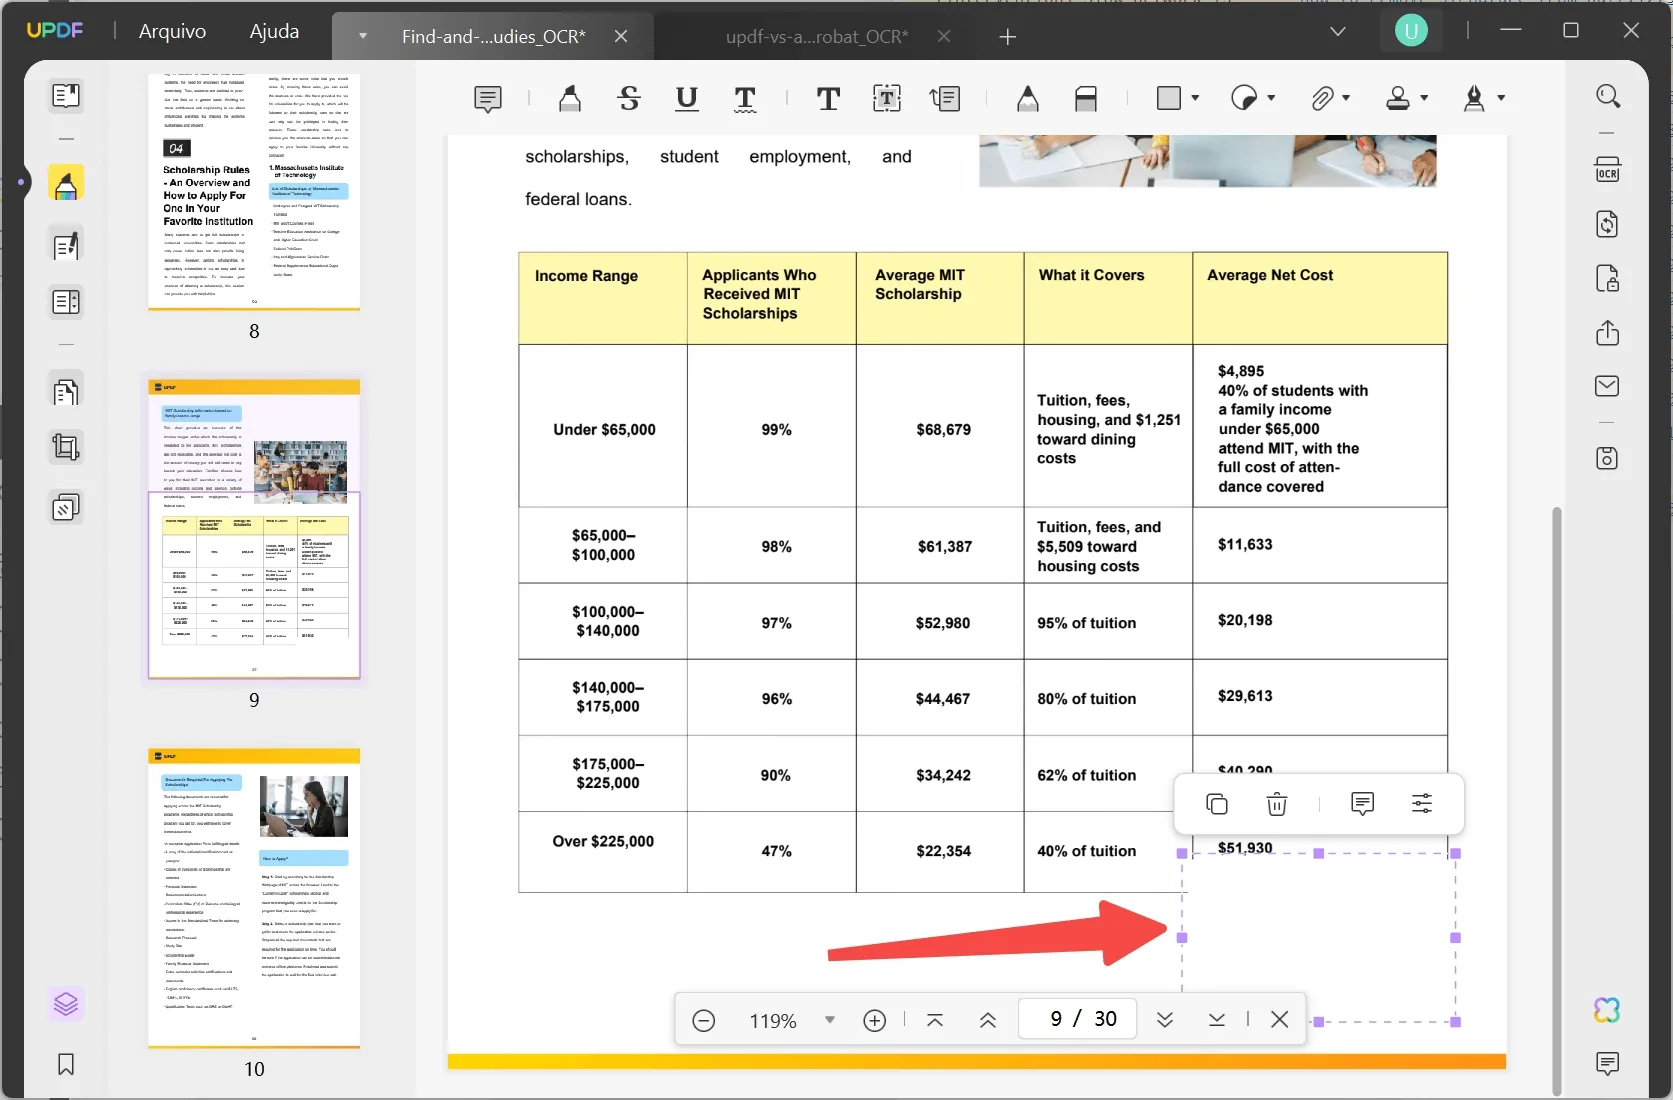Open the Edit PDF mode icon
The image size is (1673, 1100).
point(66,246)
